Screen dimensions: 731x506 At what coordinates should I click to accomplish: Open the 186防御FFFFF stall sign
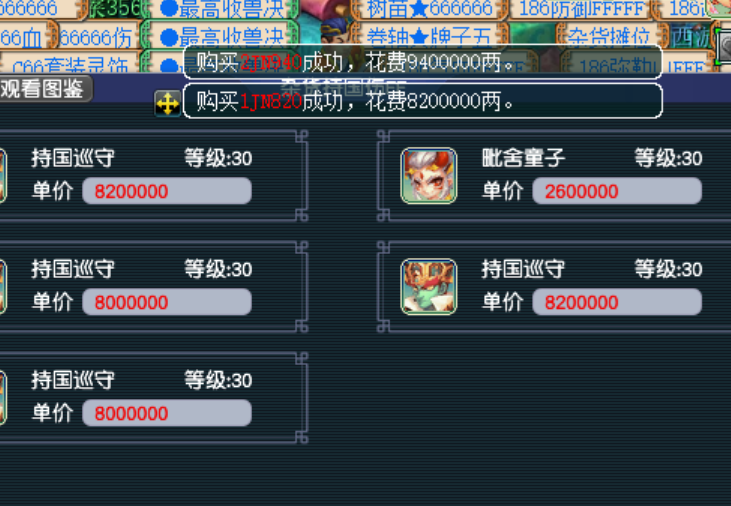coord(581,8)
